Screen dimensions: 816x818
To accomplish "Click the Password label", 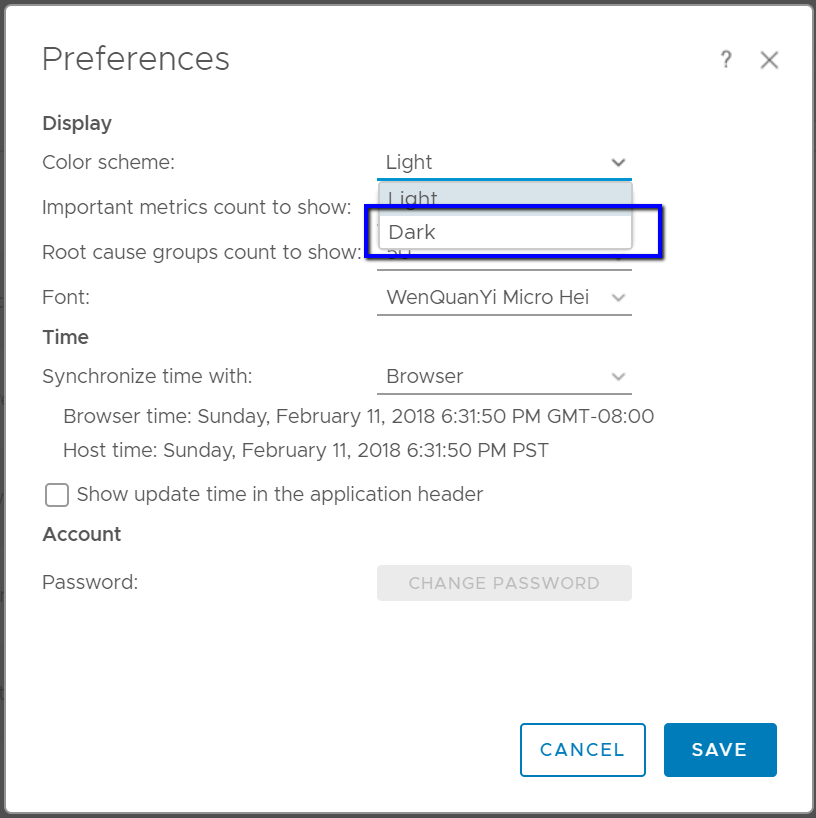I will coord(90,582).
